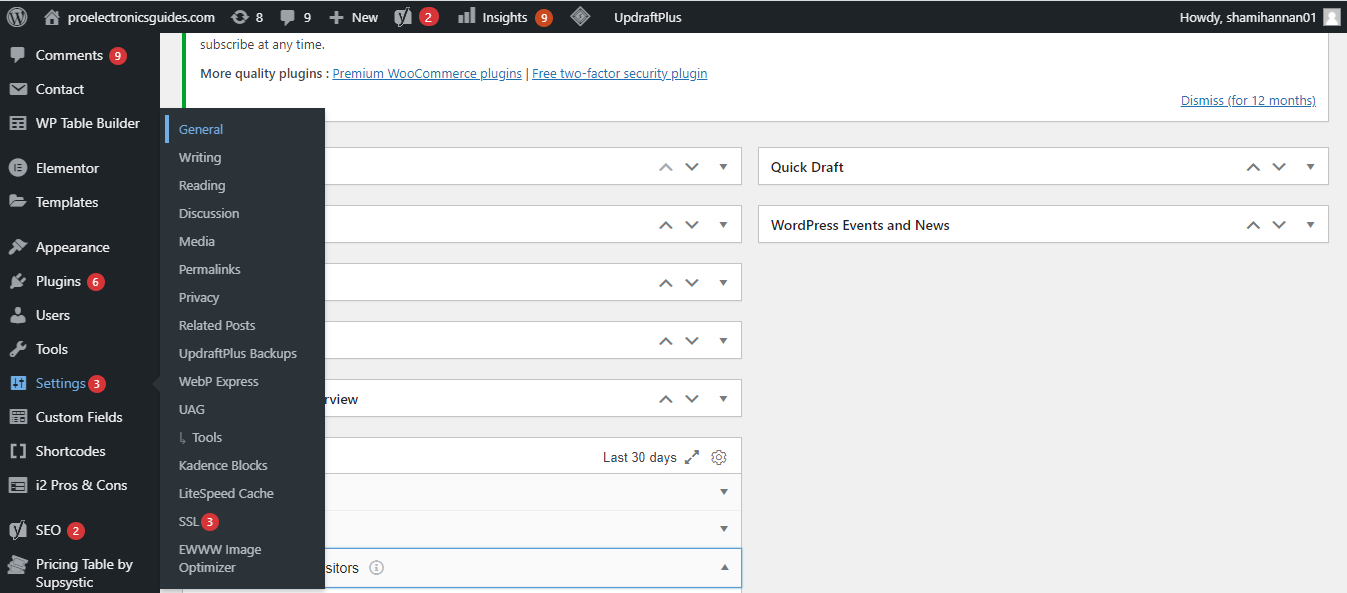
Task: Click the Plugins sidebar icon
Action: 18,281
